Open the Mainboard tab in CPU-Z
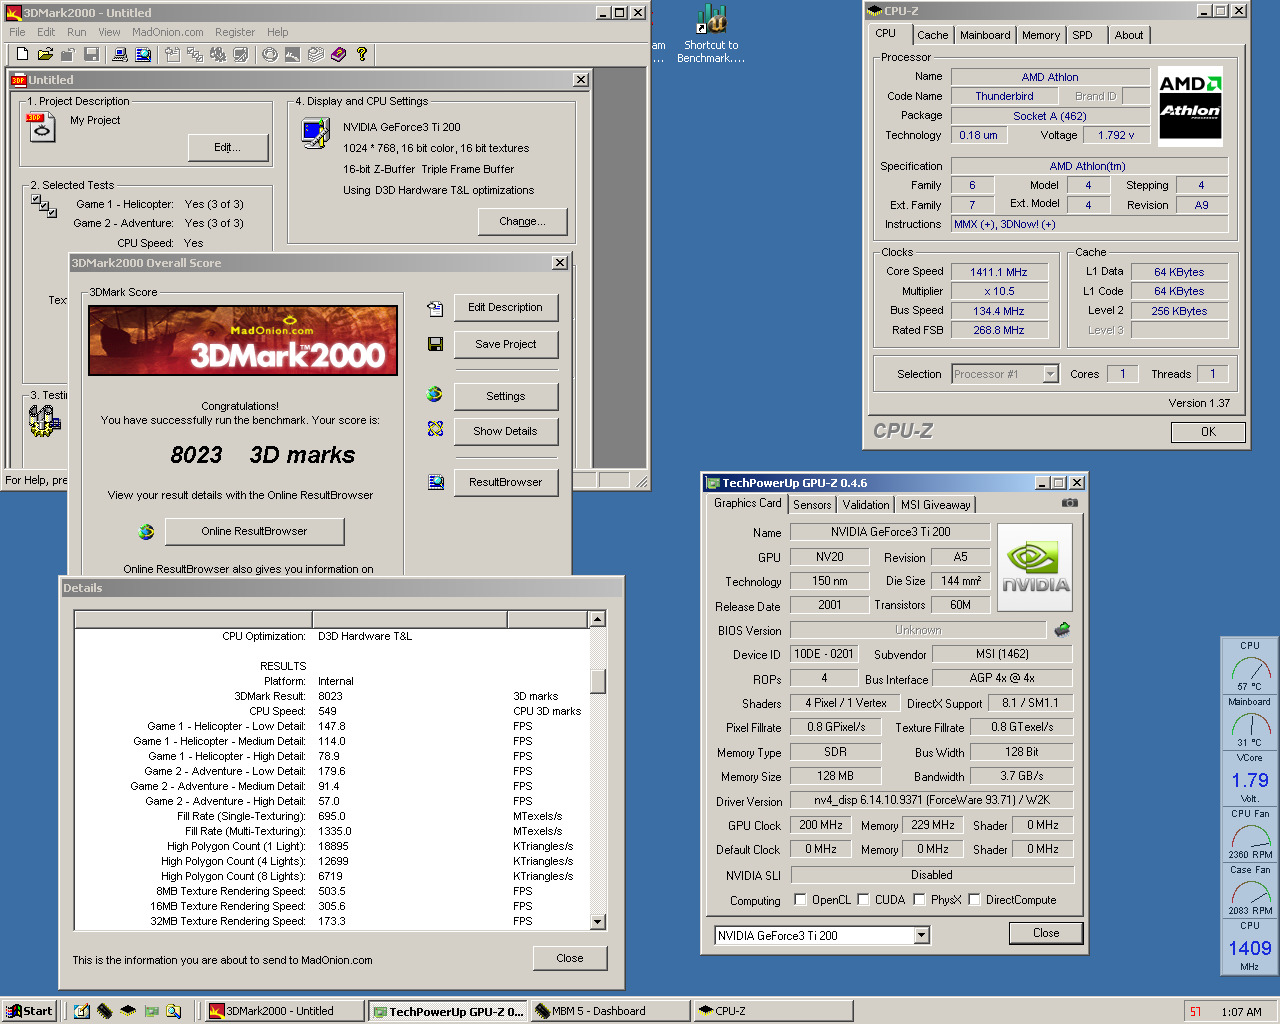This screenshot has height=1024, width=1280. coord(985,35)
